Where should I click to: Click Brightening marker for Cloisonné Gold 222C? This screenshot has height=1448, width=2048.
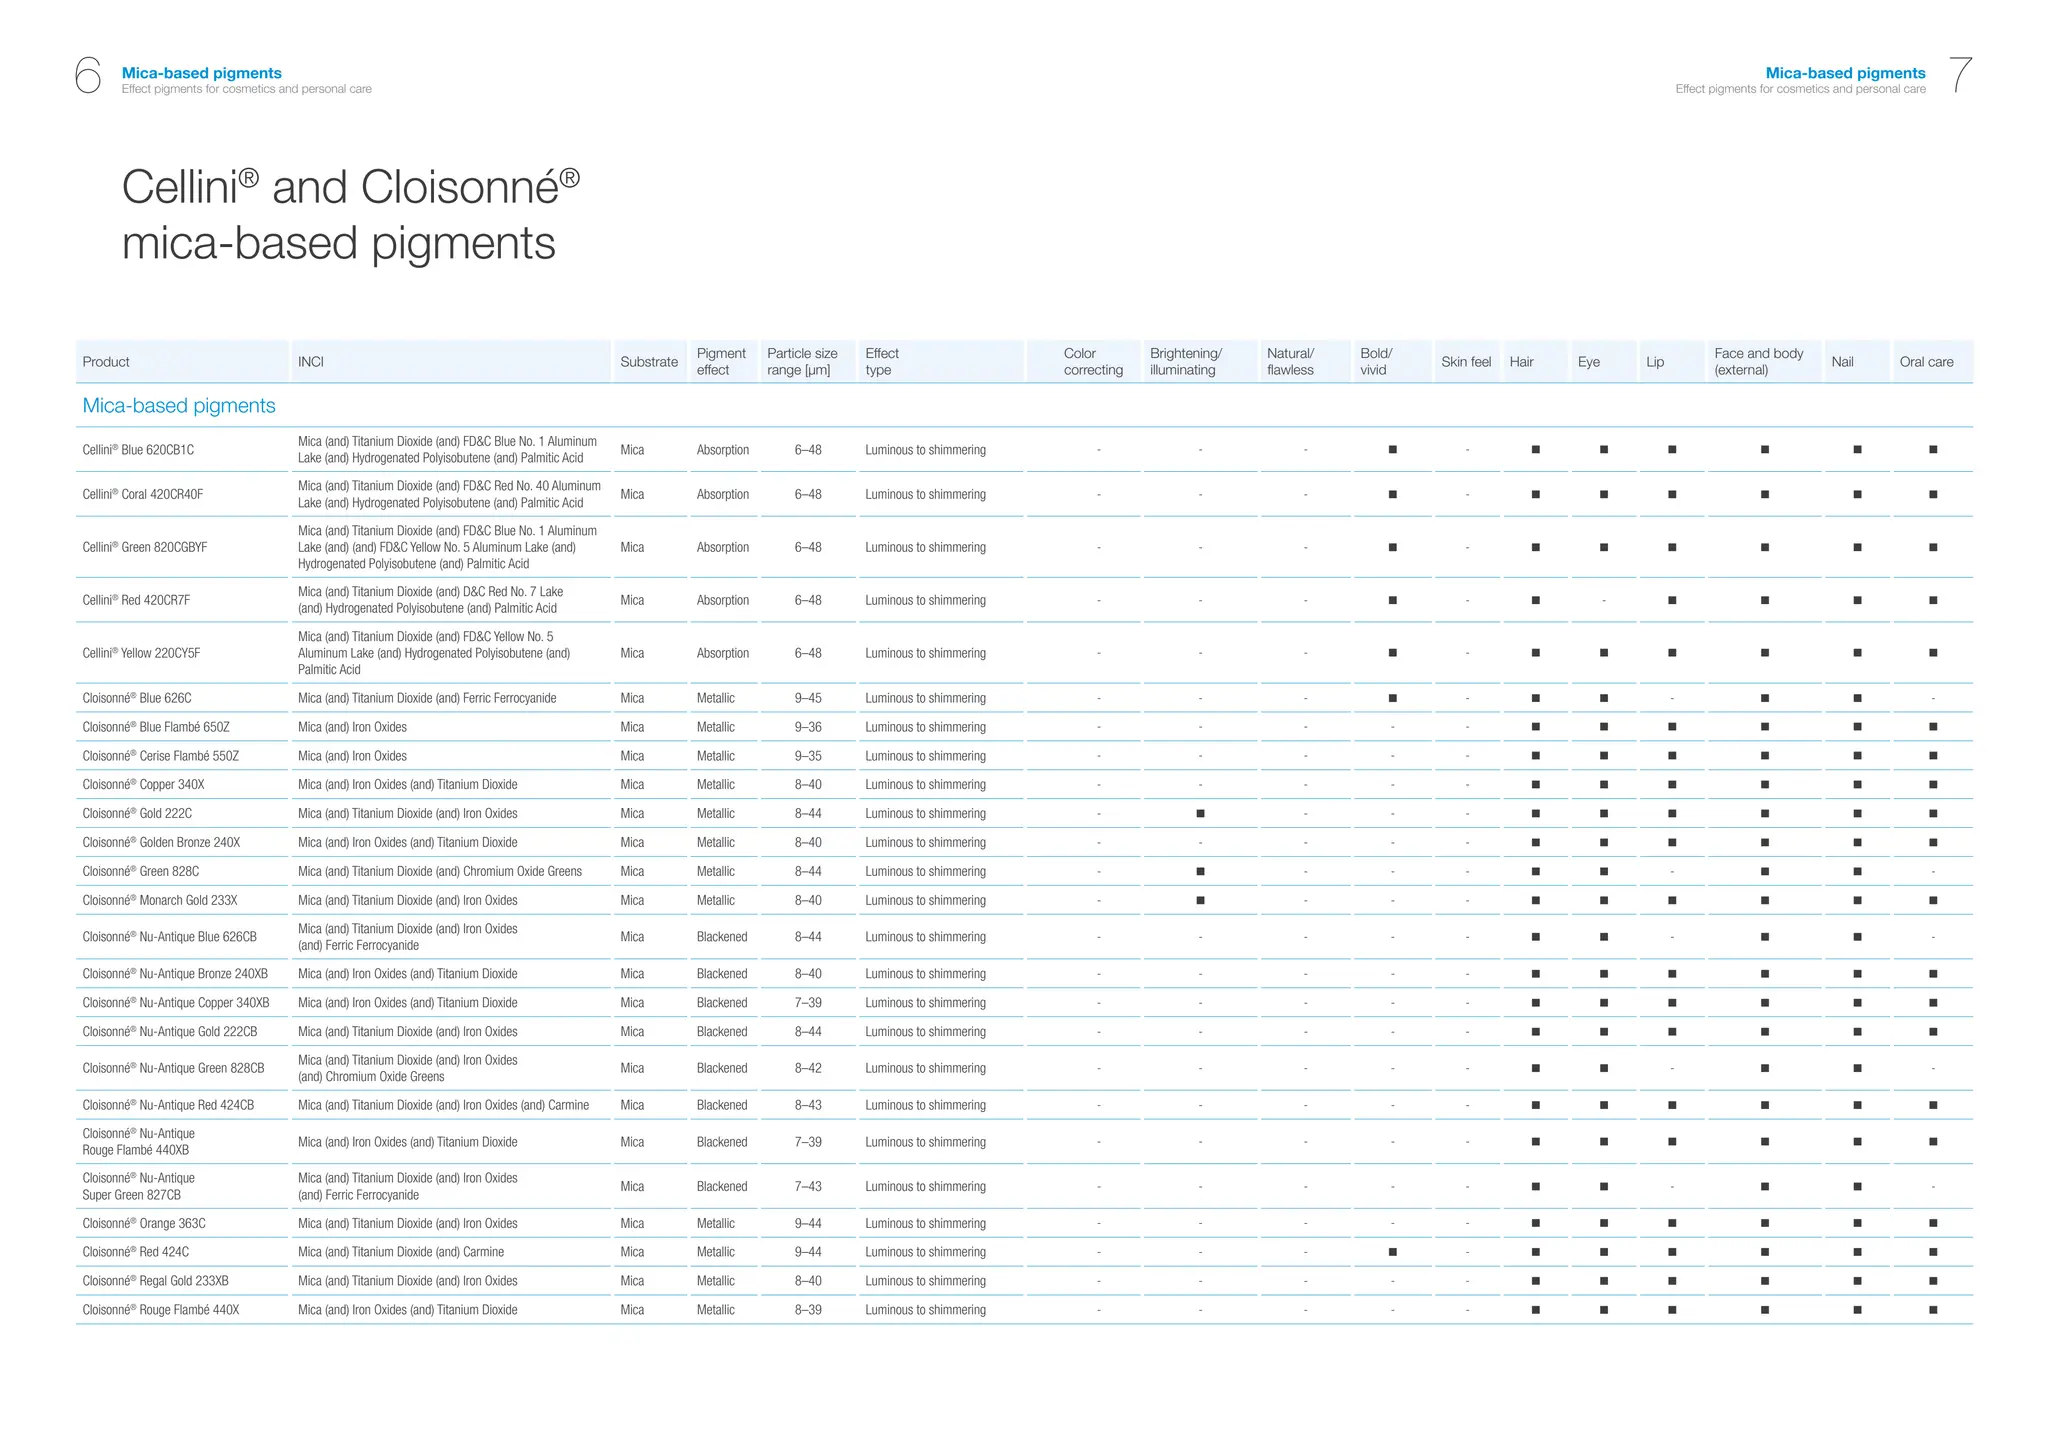[1200, 814]
